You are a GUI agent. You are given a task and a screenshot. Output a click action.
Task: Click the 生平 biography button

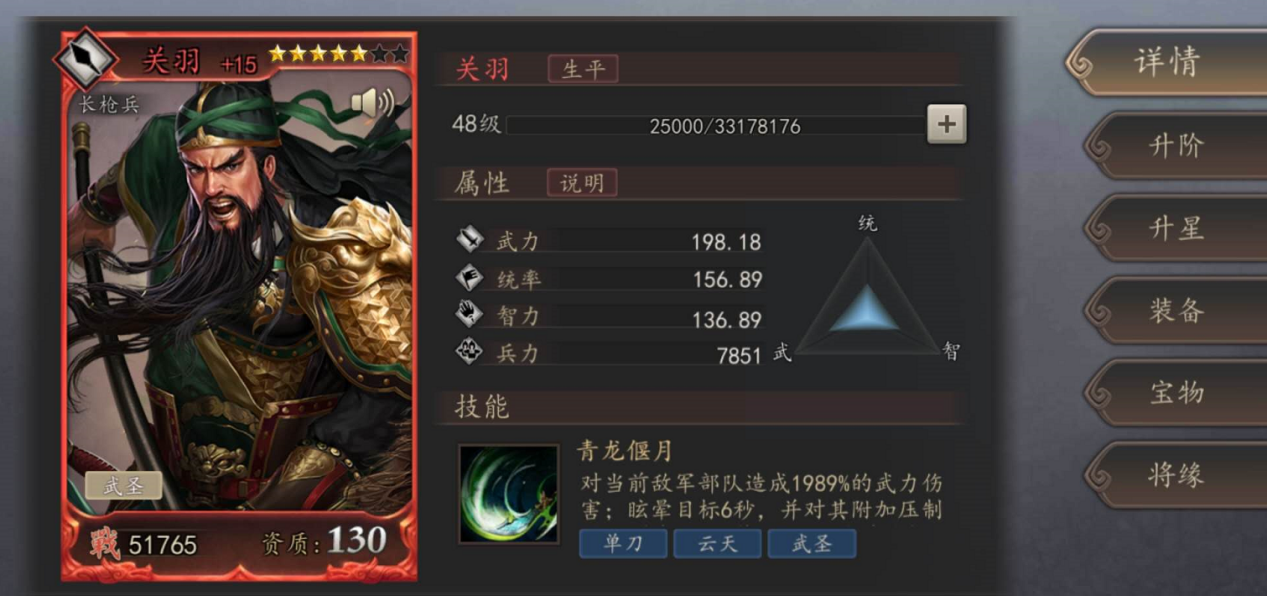583,69
